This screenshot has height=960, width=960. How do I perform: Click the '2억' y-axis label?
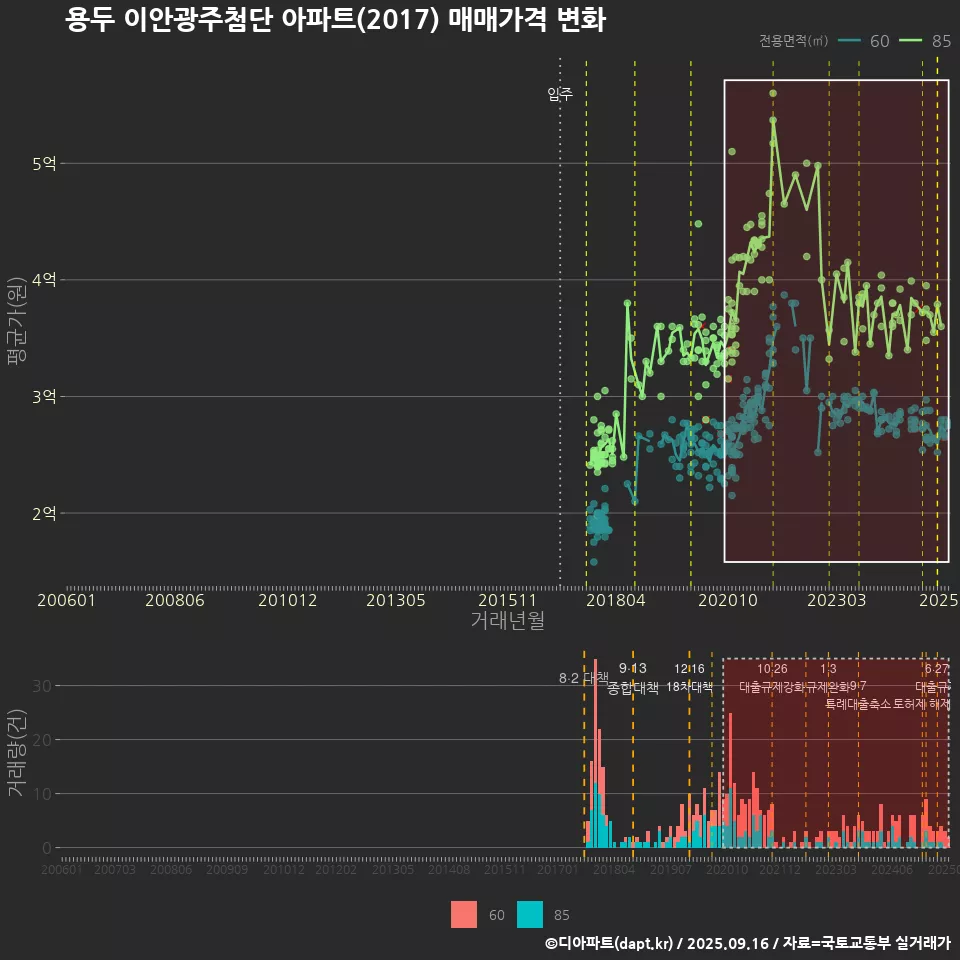pyautogui.click(x=44, y=513)
